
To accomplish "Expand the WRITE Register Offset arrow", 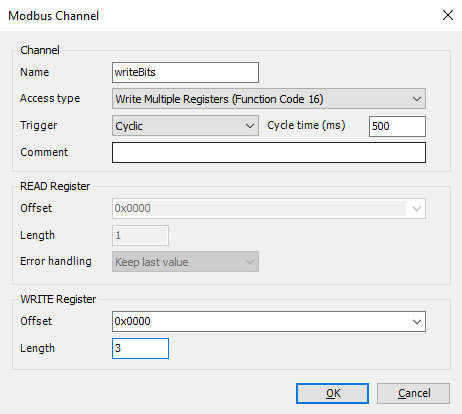I will click(x=417, y=322).
